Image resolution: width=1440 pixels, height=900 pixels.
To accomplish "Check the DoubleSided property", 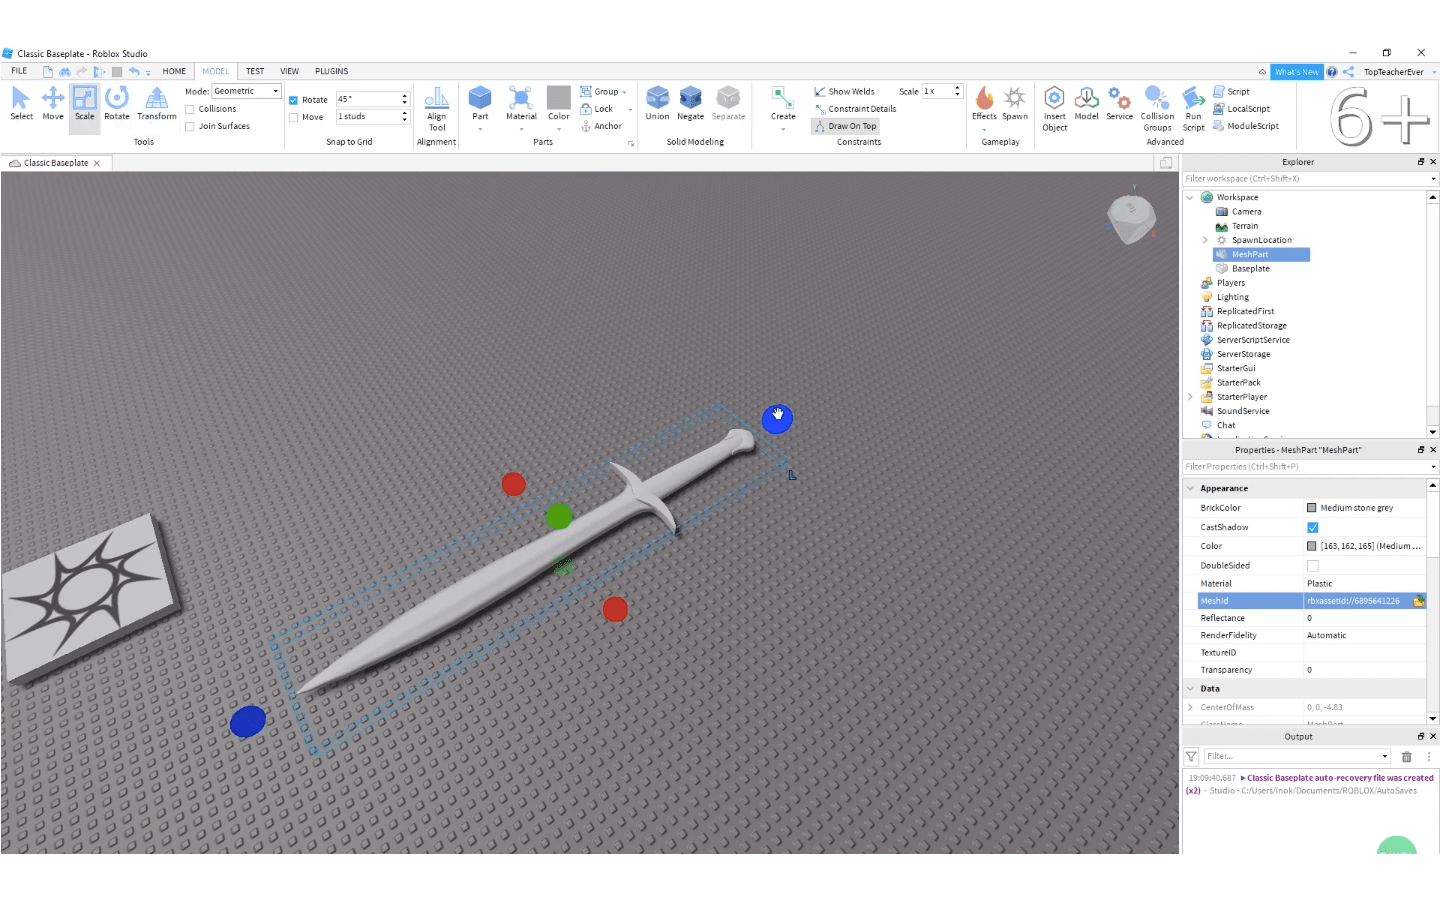I will tap(1313, 566).
